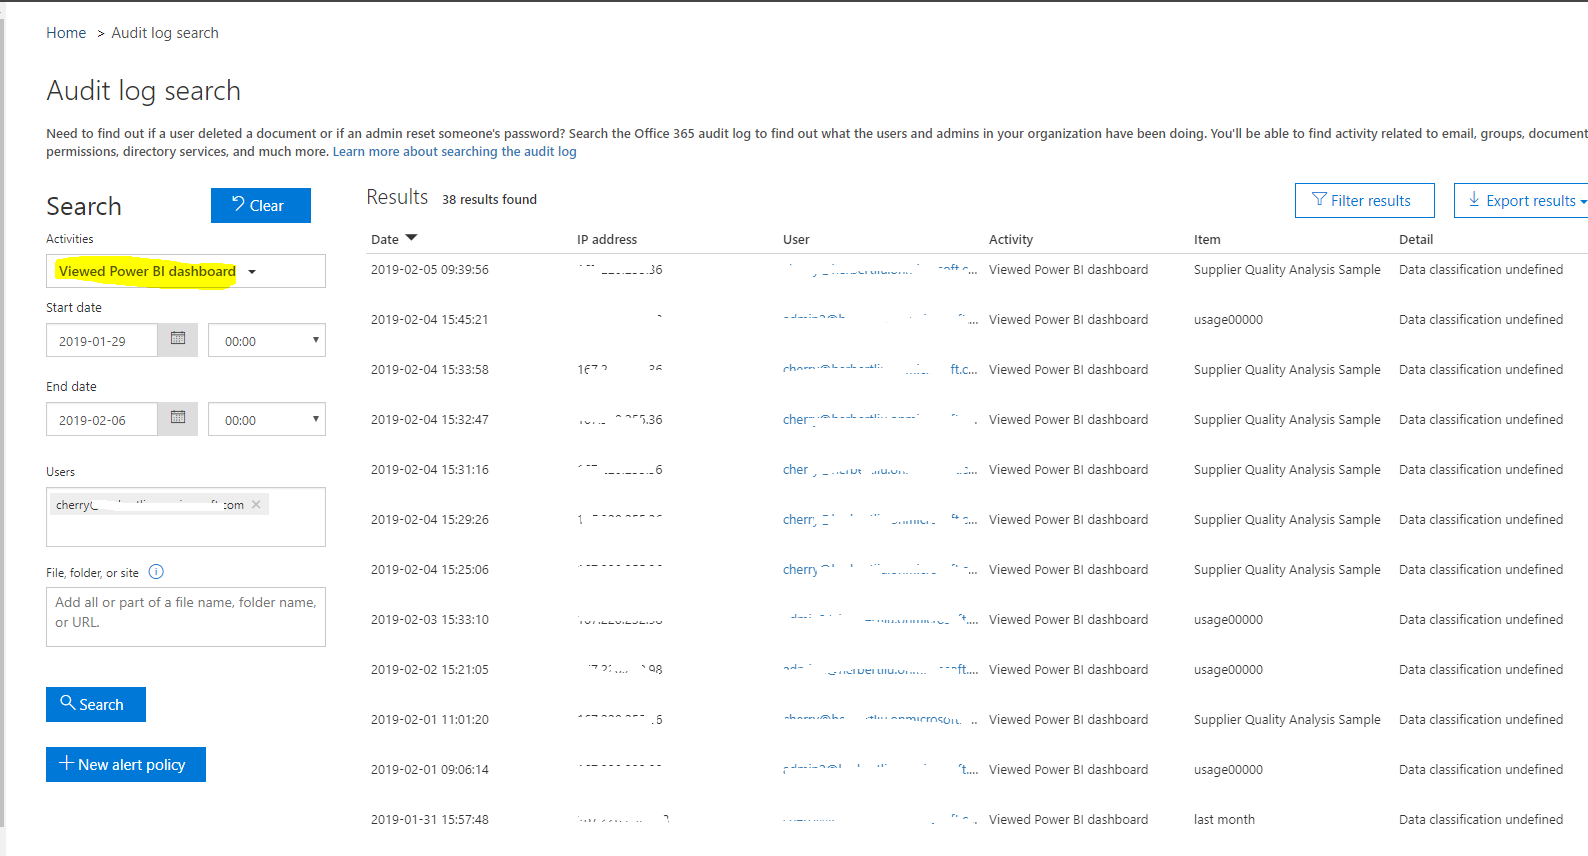The height and width of the screenshot is (856, 1588).
Task: Click the user link in the 15:31:16 row
Action: (x=880, y=470)
